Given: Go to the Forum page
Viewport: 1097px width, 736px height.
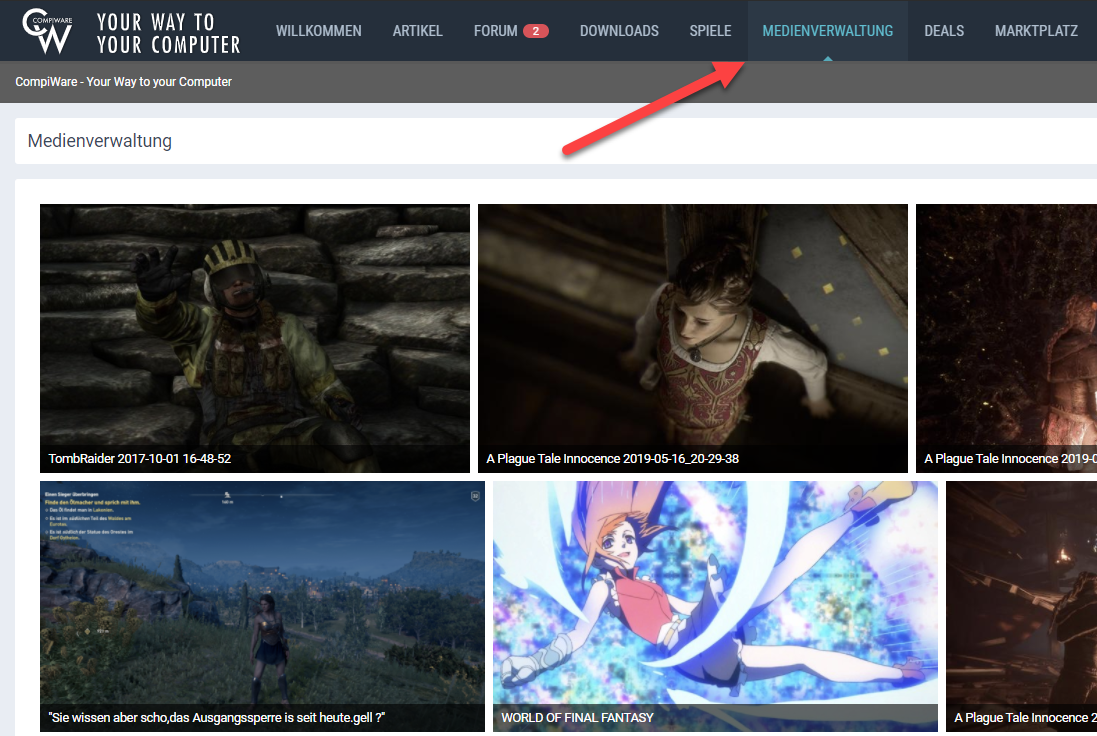Looking at the screenshot, I should tap(495, 31).
